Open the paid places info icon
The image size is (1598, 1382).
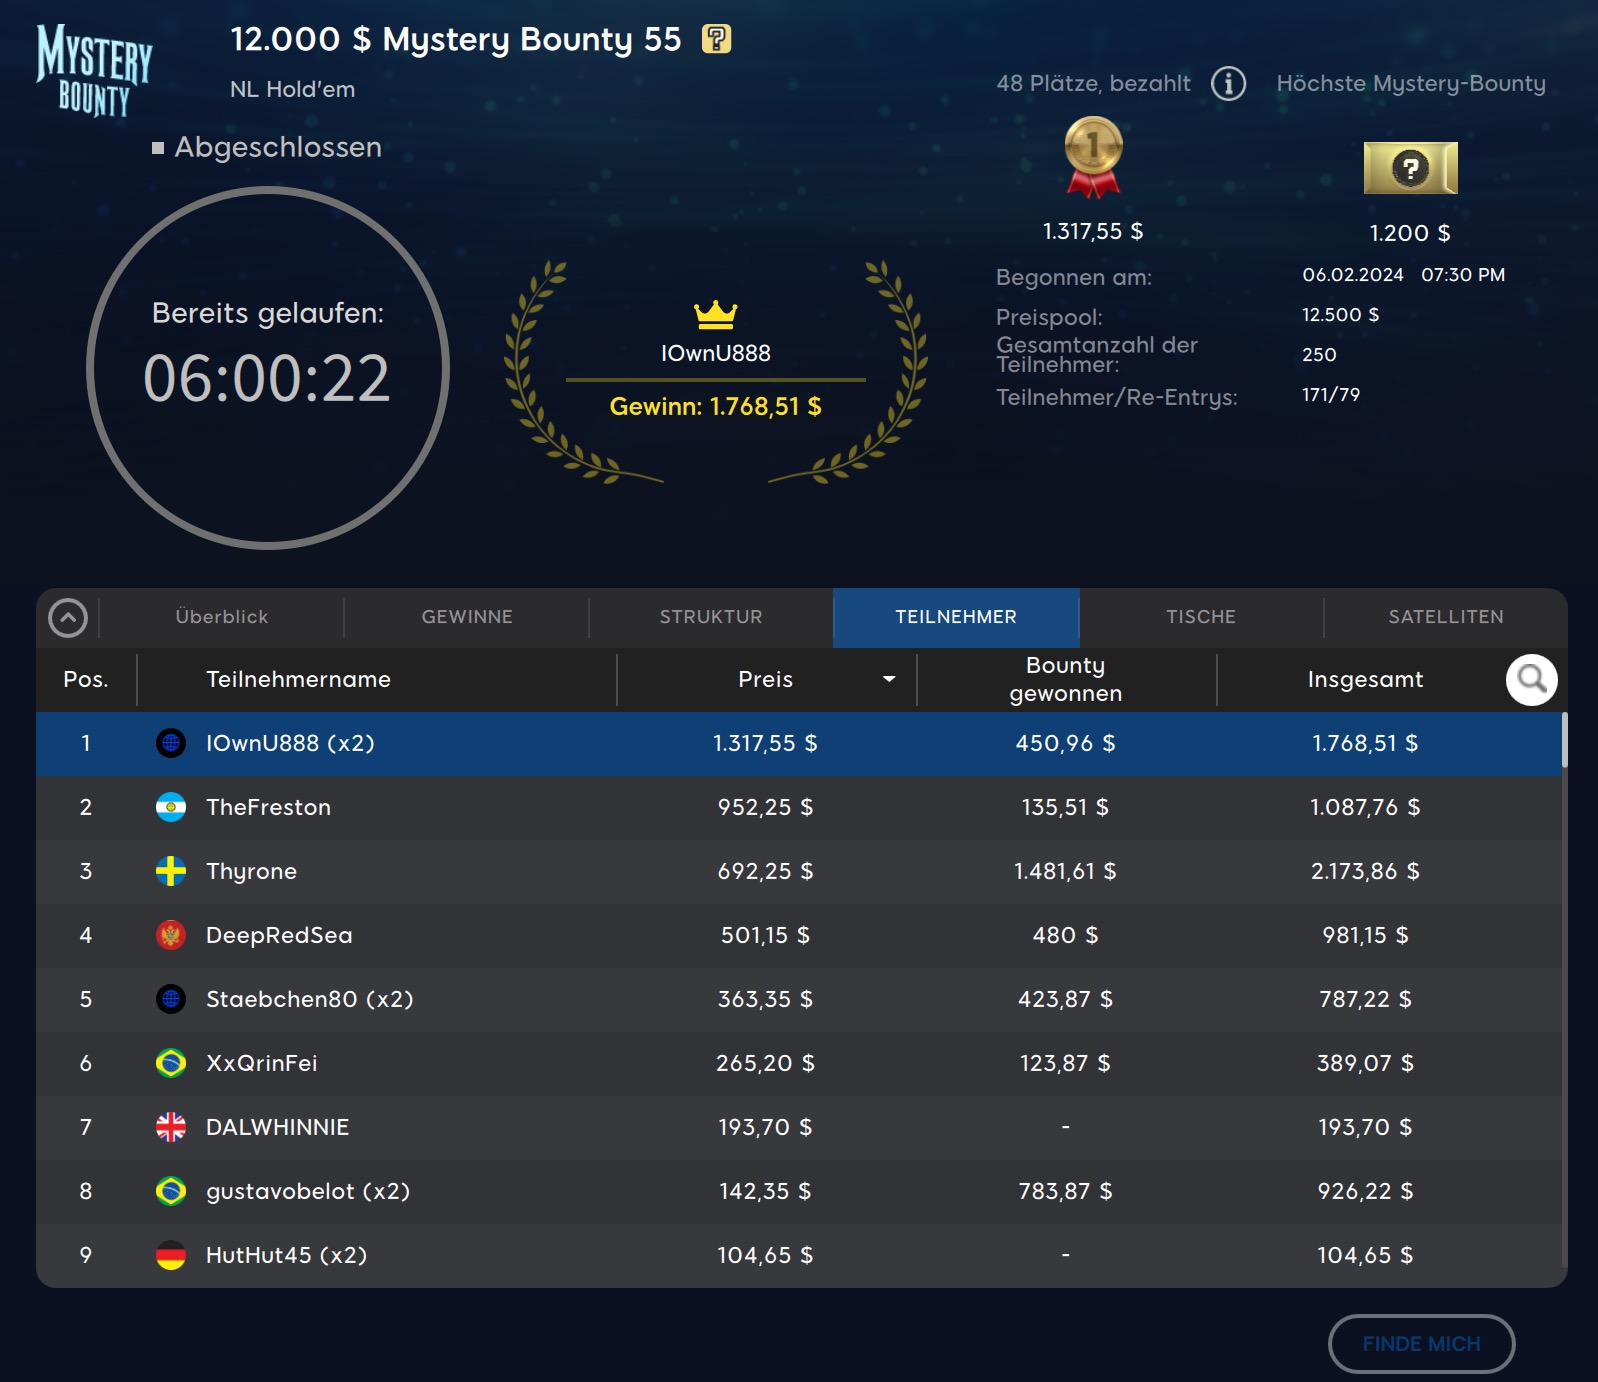pos(1228,83)
